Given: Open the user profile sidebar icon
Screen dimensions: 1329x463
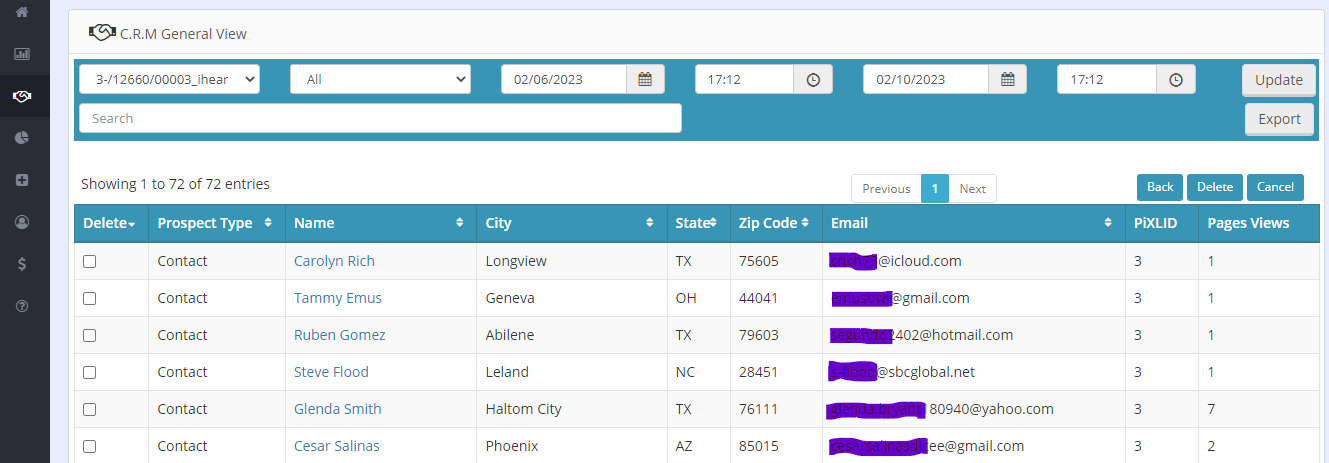Looking at the screenshot, I should pyautogui.click(x=21, y=222).
